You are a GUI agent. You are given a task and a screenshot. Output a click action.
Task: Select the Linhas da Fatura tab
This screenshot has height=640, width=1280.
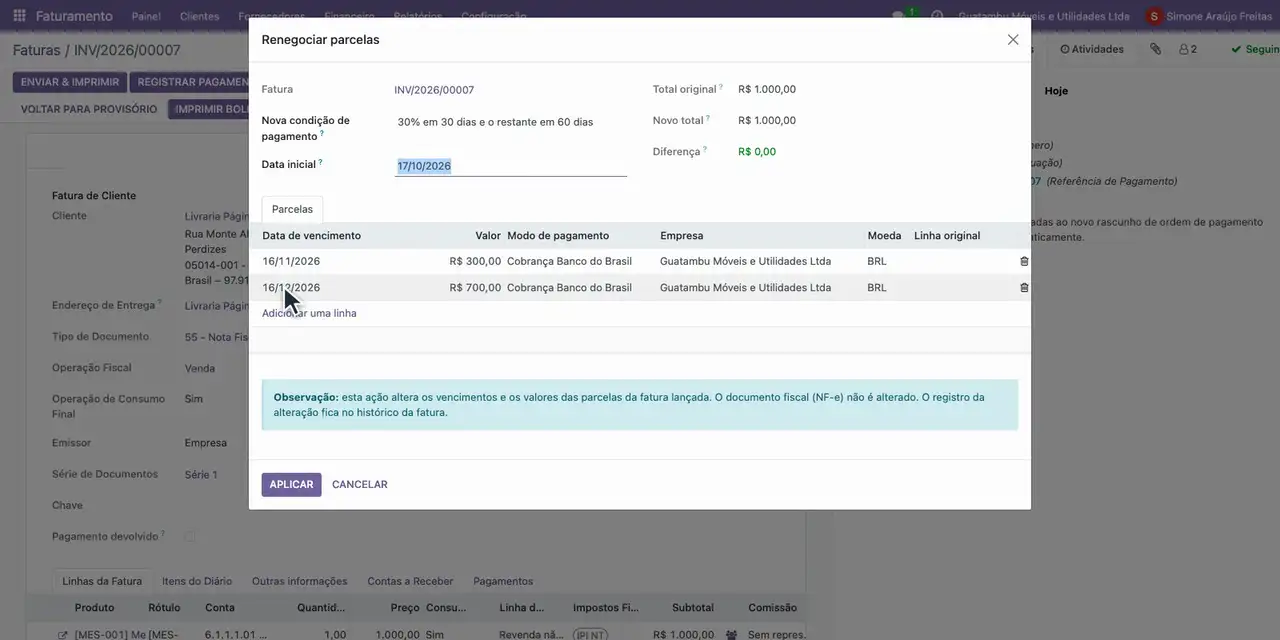(102, 581)
